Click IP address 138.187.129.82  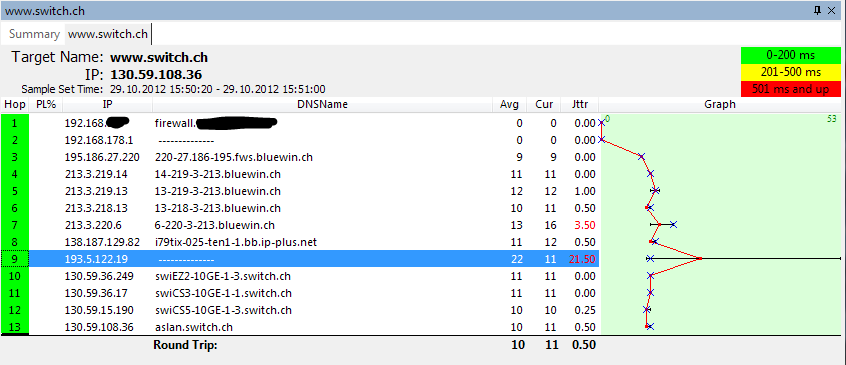(102, 242)
